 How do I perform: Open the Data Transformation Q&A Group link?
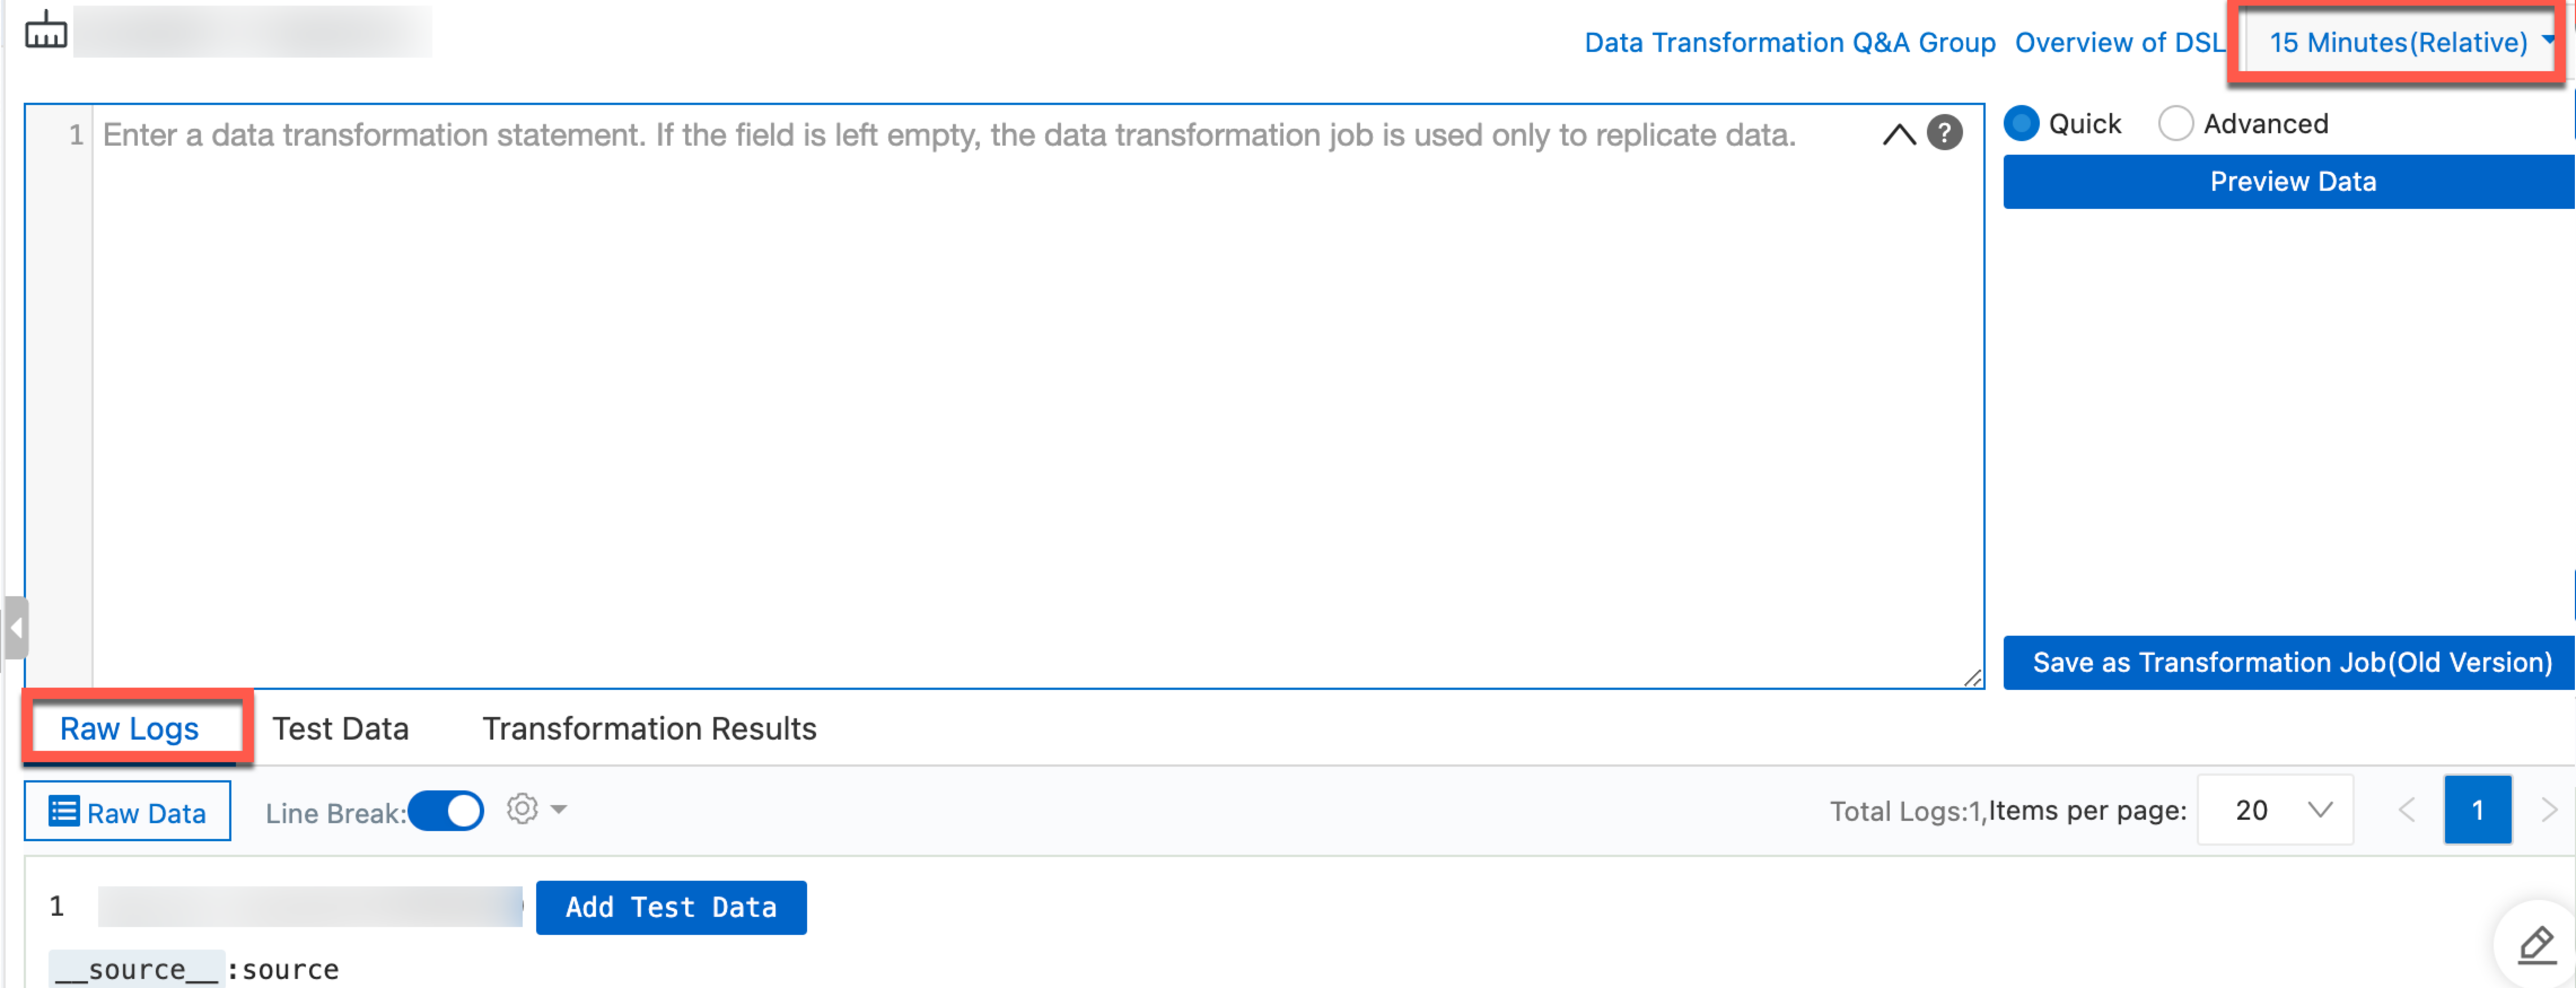coord(1790,43)
